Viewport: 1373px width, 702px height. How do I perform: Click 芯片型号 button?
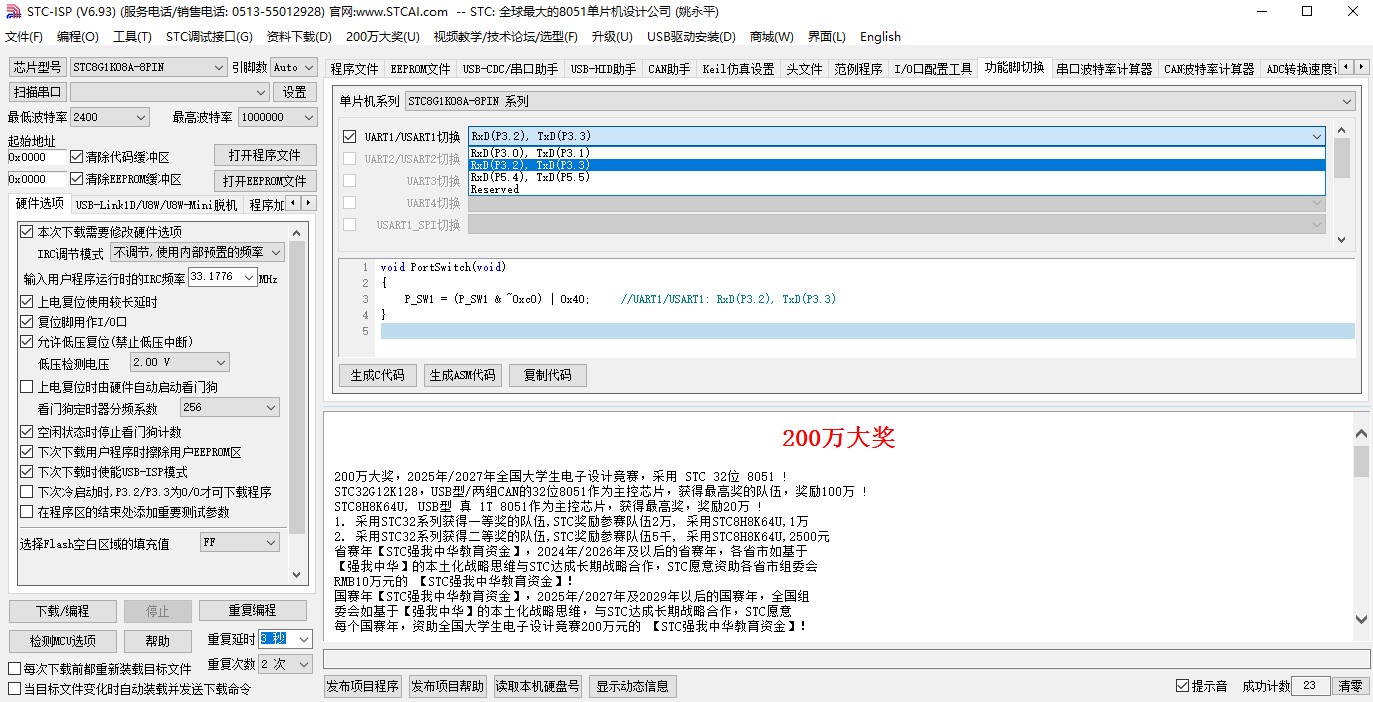[38, 67]
